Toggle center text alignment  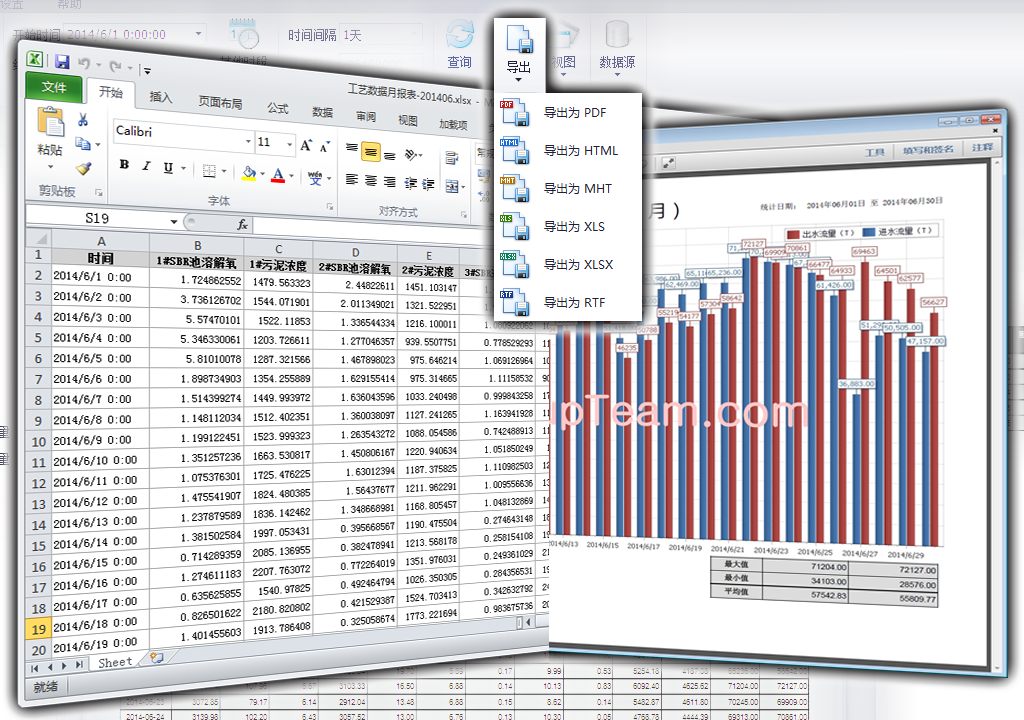370,180
